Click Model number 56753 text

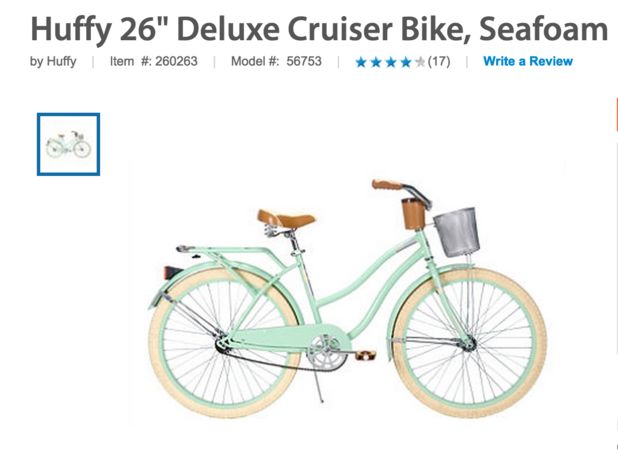(276, 61)
